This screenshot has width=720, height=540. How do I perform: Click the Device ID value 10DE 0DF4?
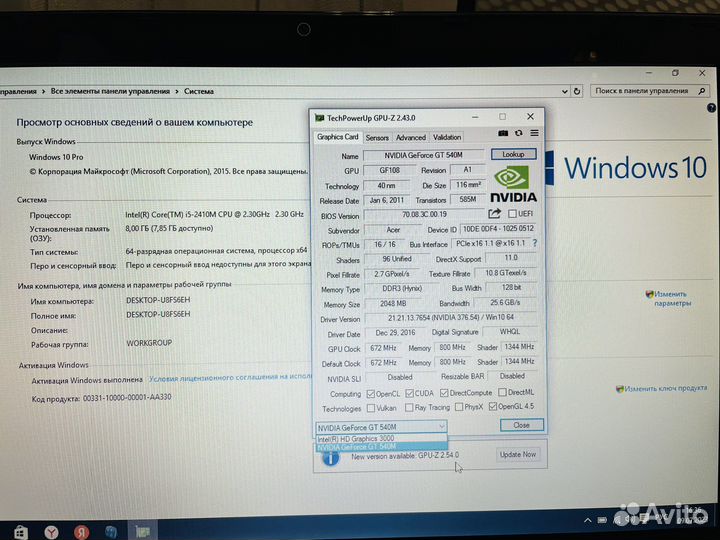498,229
